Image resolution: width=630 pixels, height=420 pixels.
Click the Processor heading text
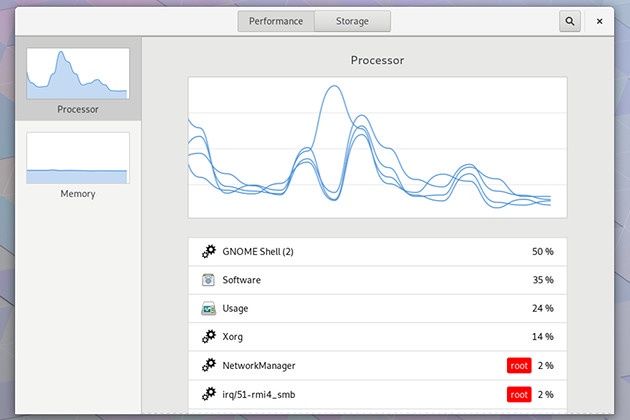tap(377, 60)
